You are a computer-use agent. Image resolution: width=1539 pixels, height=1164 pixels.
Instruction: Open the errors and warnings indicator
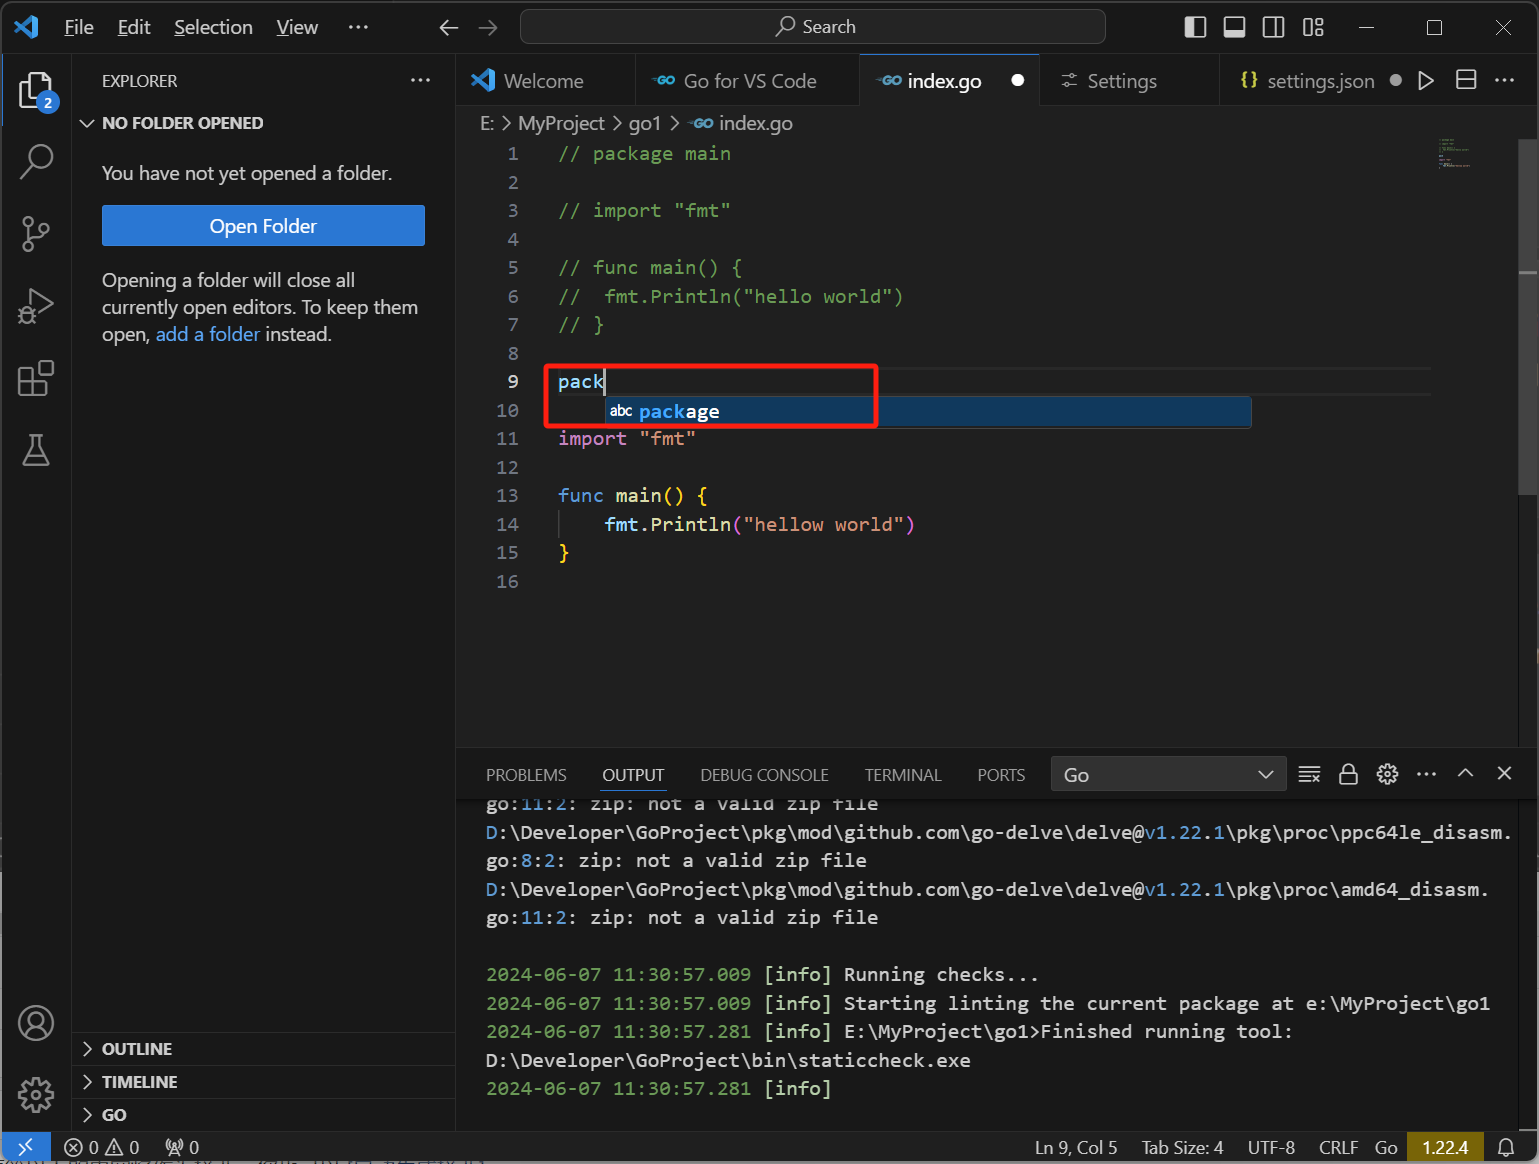tap(102, 1147)
